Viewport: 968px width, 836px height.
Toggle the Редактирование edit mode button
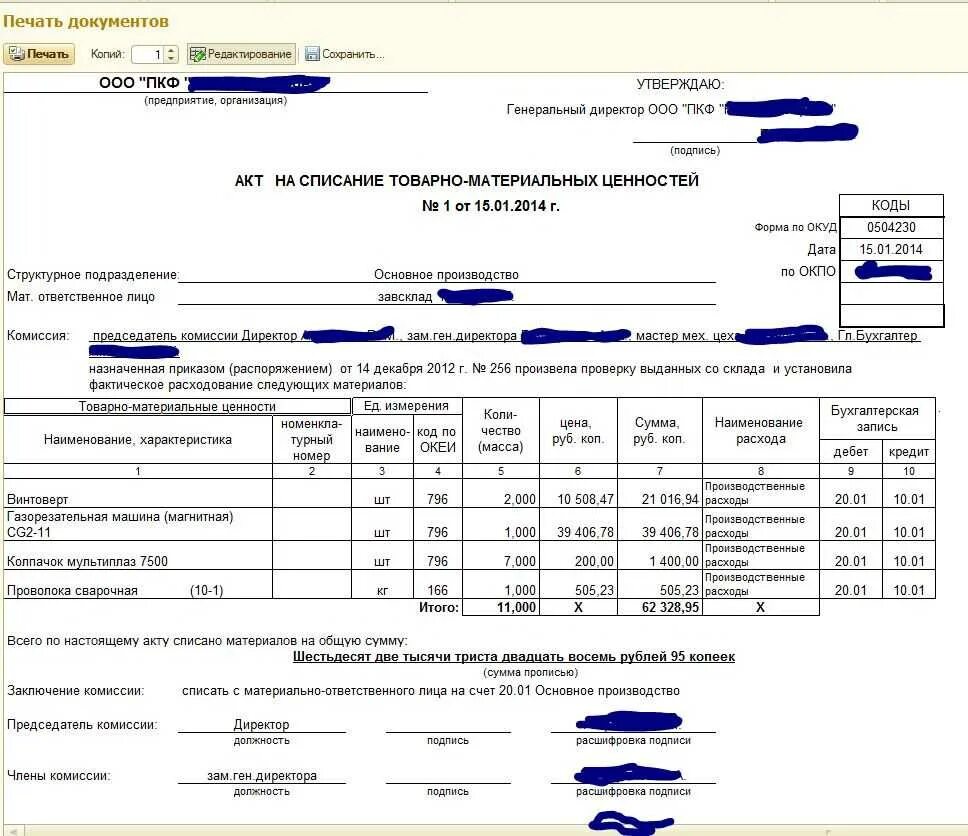tap(241, 54)
